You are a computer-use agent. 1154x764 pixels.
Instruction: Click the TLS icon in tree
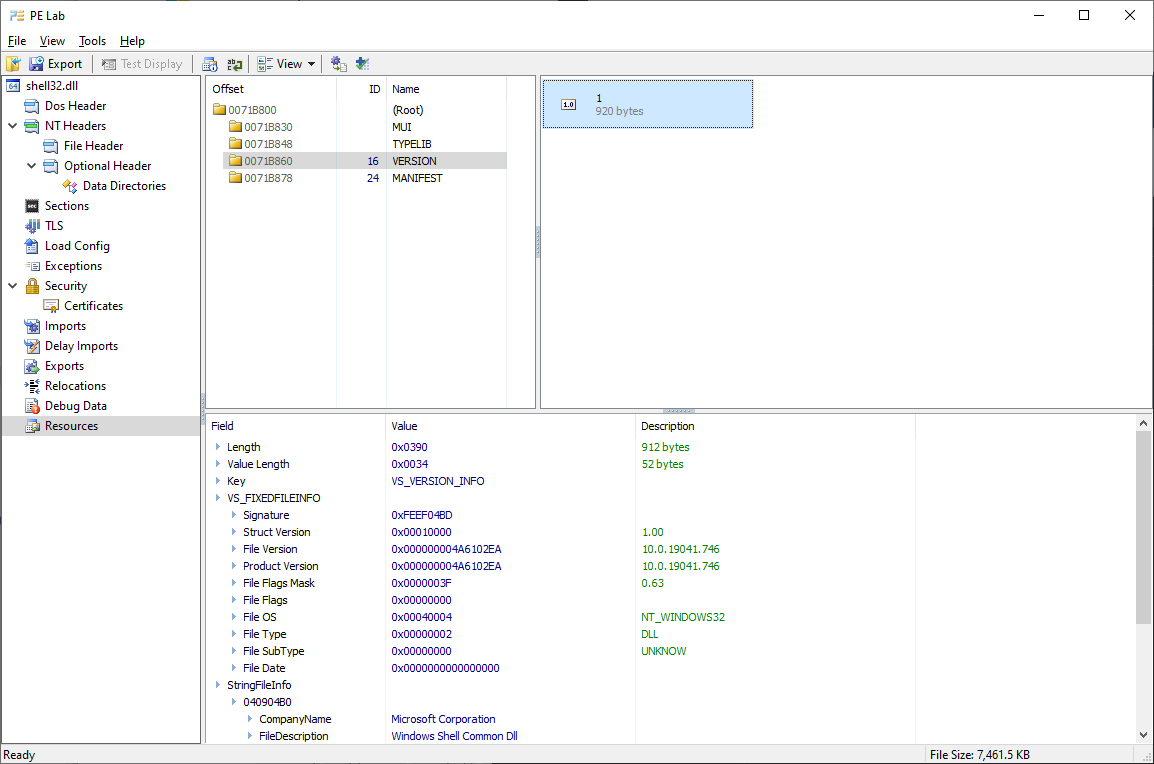point(32,226)
